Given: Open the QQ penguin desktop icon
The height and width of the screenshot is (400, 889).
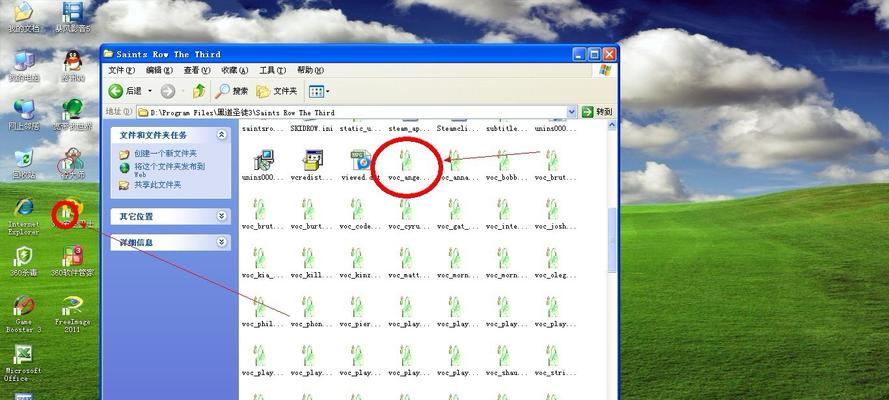Looking at the screenshot, I should (x=73, y=60).
